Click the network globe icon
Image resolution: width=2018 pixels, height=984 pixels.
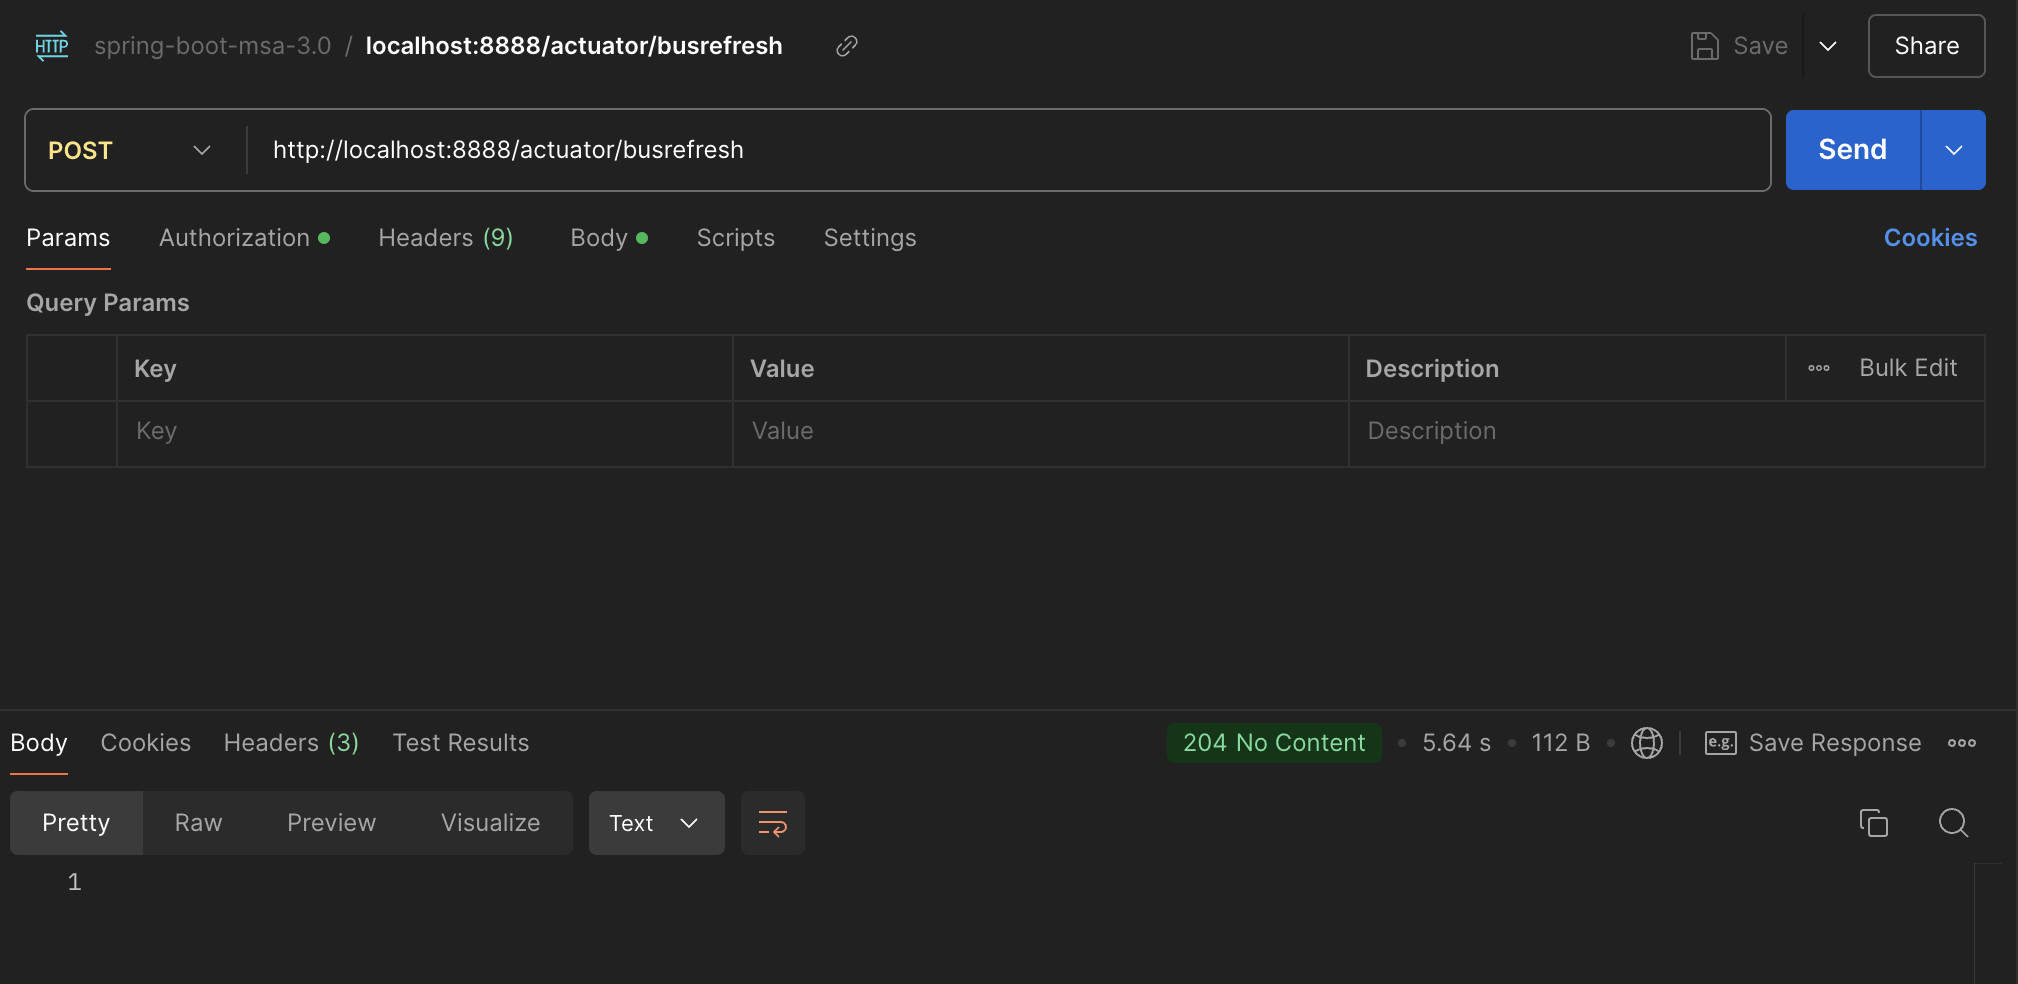[x=1646, y=743]
